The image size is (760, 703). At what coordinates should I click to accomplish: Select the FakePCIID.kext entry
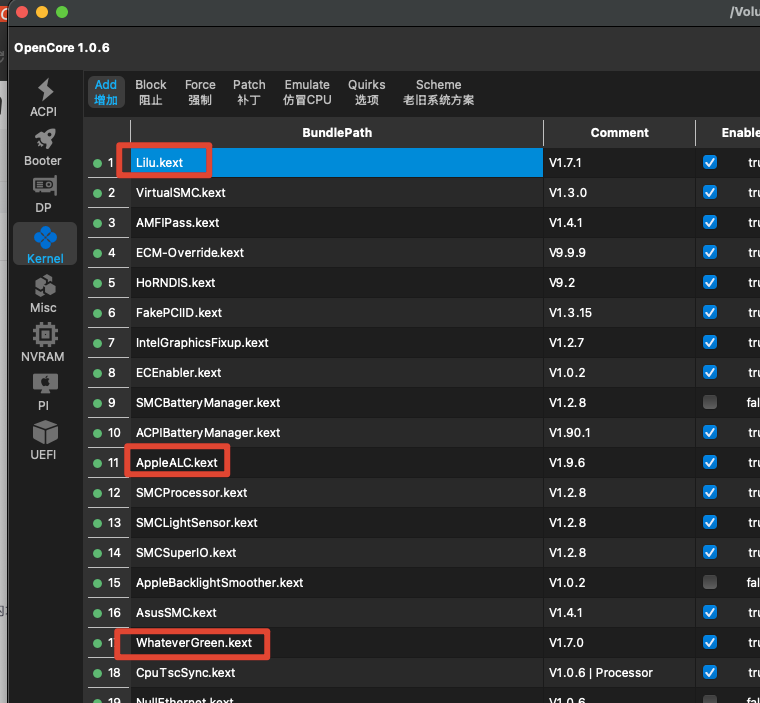[x=337, y=313]
